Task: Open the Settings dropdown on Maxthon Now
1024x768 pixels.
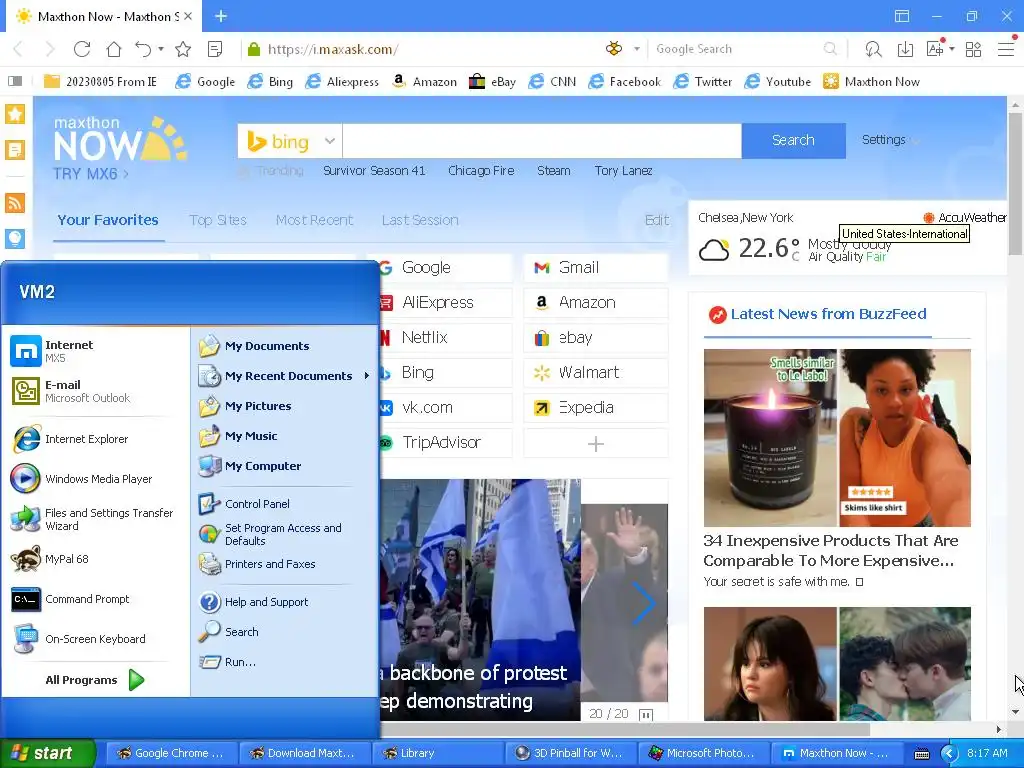Action: point(889,140)
